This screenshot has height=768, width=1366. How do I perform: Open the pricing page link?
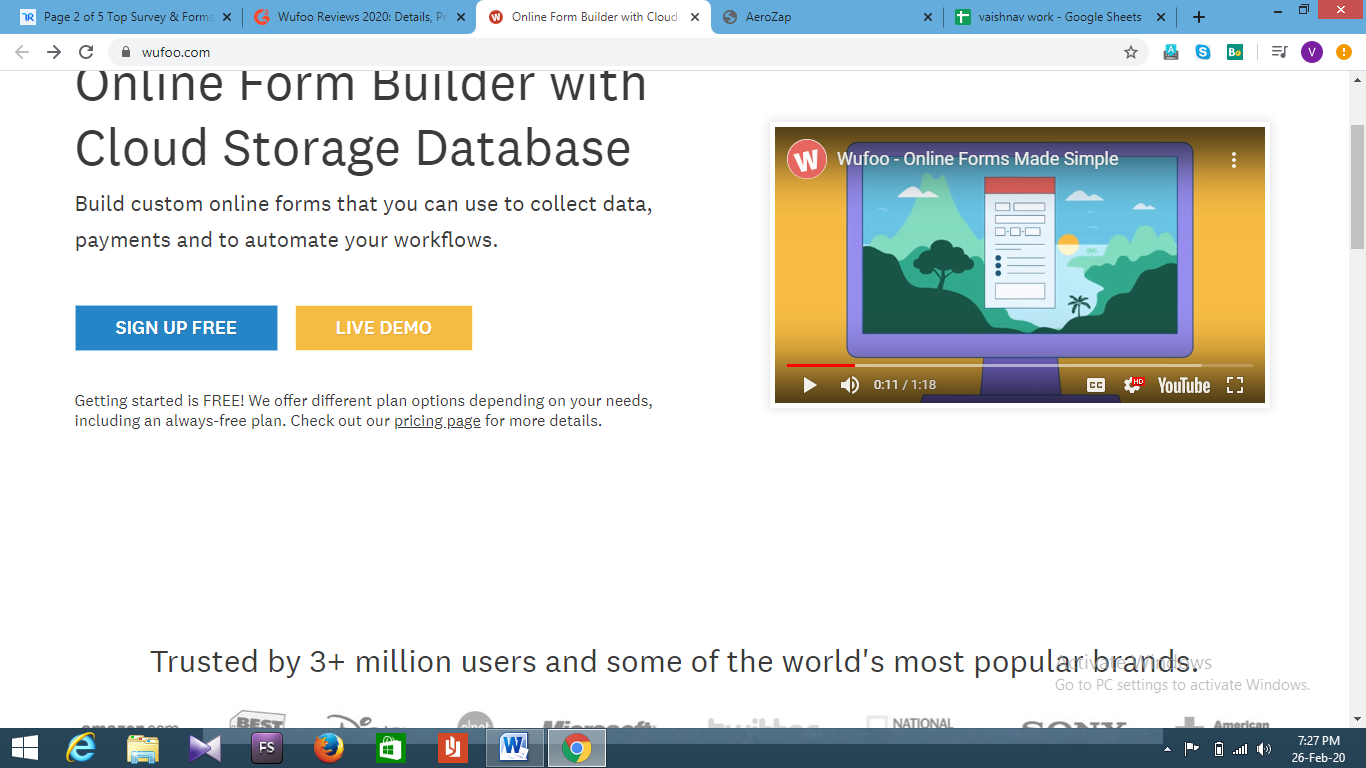click(437, 421)
